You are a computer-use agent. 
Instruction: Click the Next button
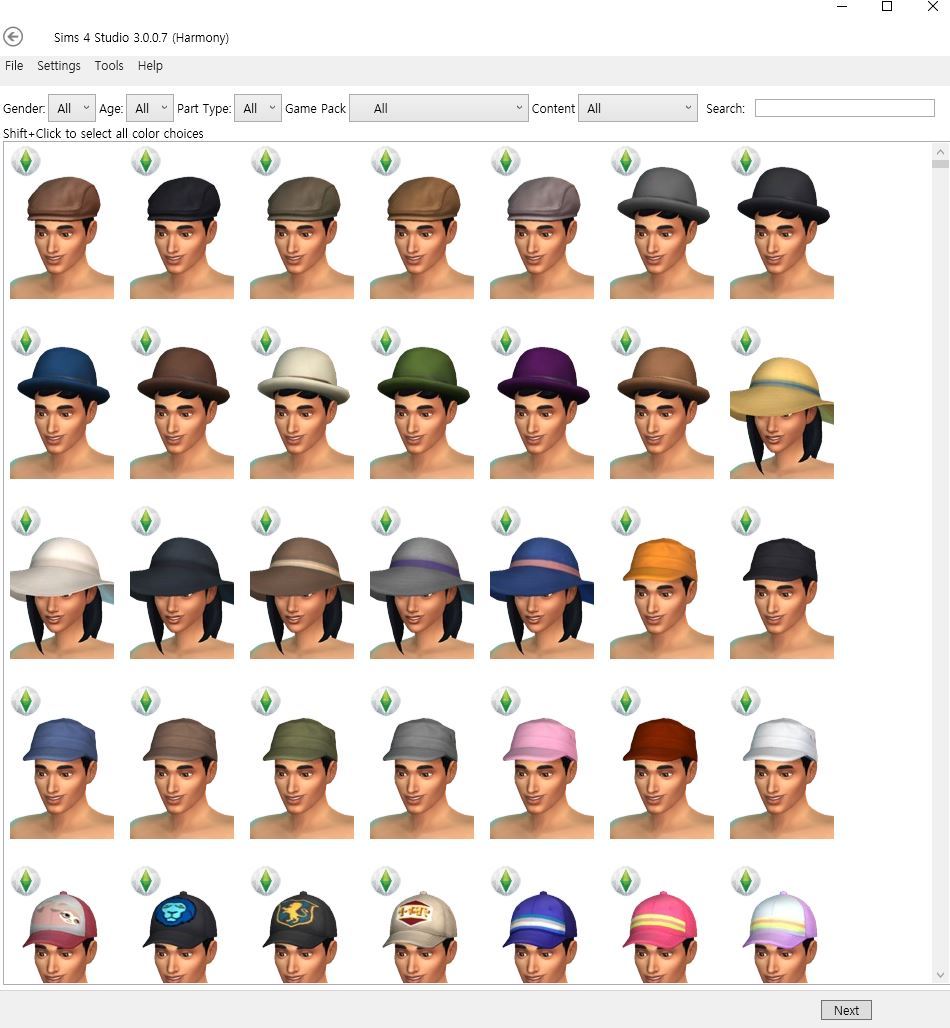tap(846, 1010)
